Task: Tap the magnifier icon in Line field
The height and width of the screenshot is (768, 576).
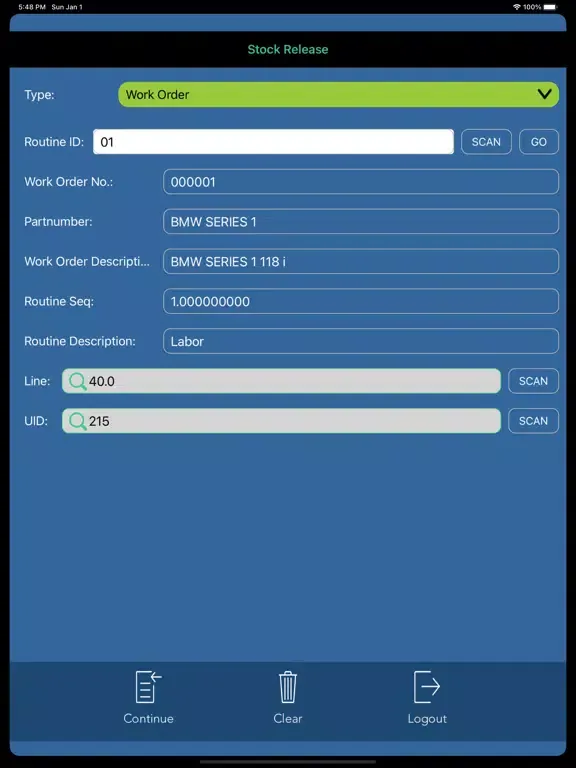Action: tap(77, 381)
